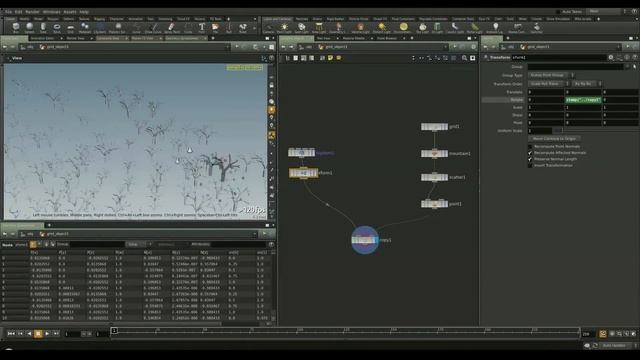Jump to first frame button
This screenshot has width=640, height=360.
tap(11, 334)
